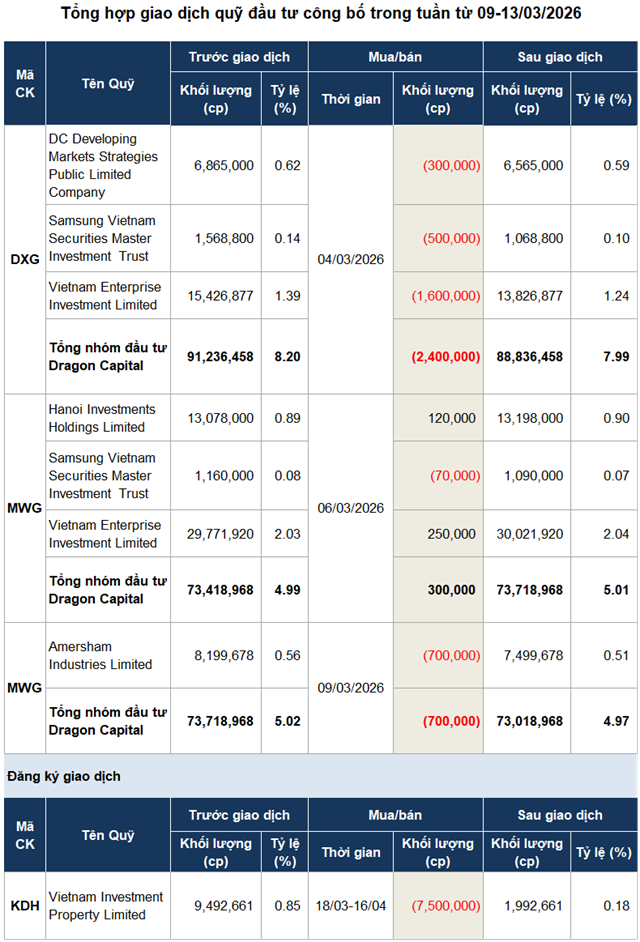Click the 09/03/2026 transaction date cell
Screen dimensions: 640x942
[x=350, y=687]
